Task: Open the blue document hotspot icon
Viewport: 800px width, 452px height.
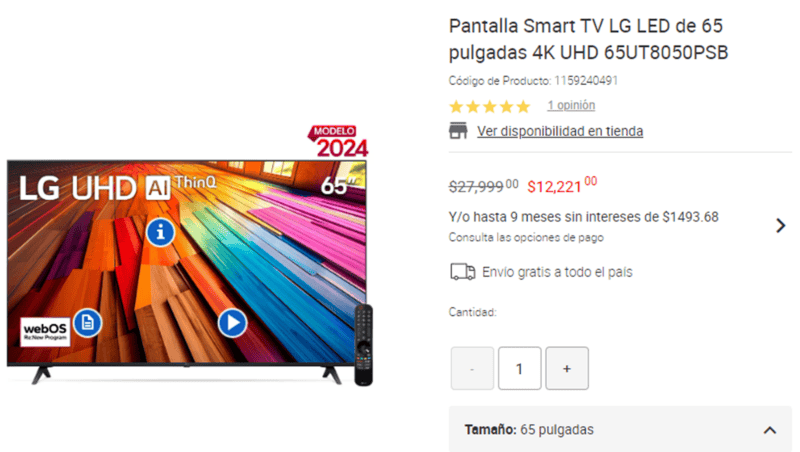Action: click(x=88, y=323)
